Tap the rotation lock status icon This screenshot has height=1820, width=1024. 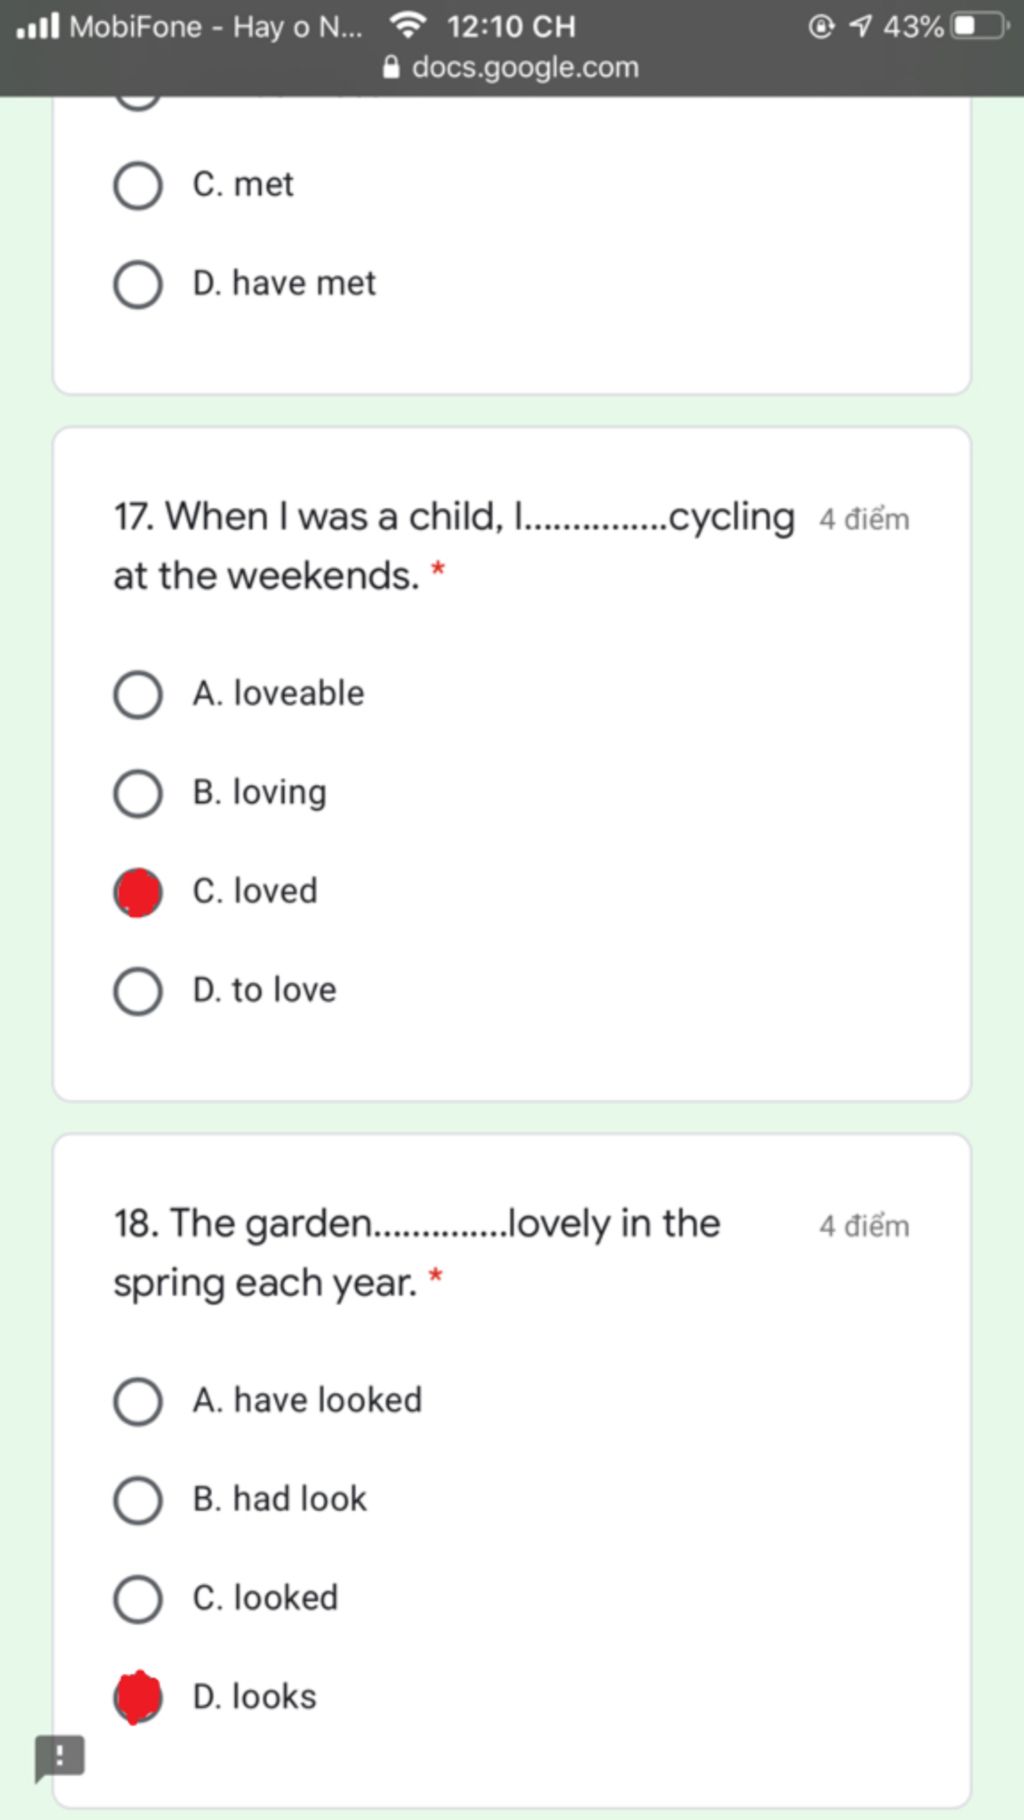point(821,26)
